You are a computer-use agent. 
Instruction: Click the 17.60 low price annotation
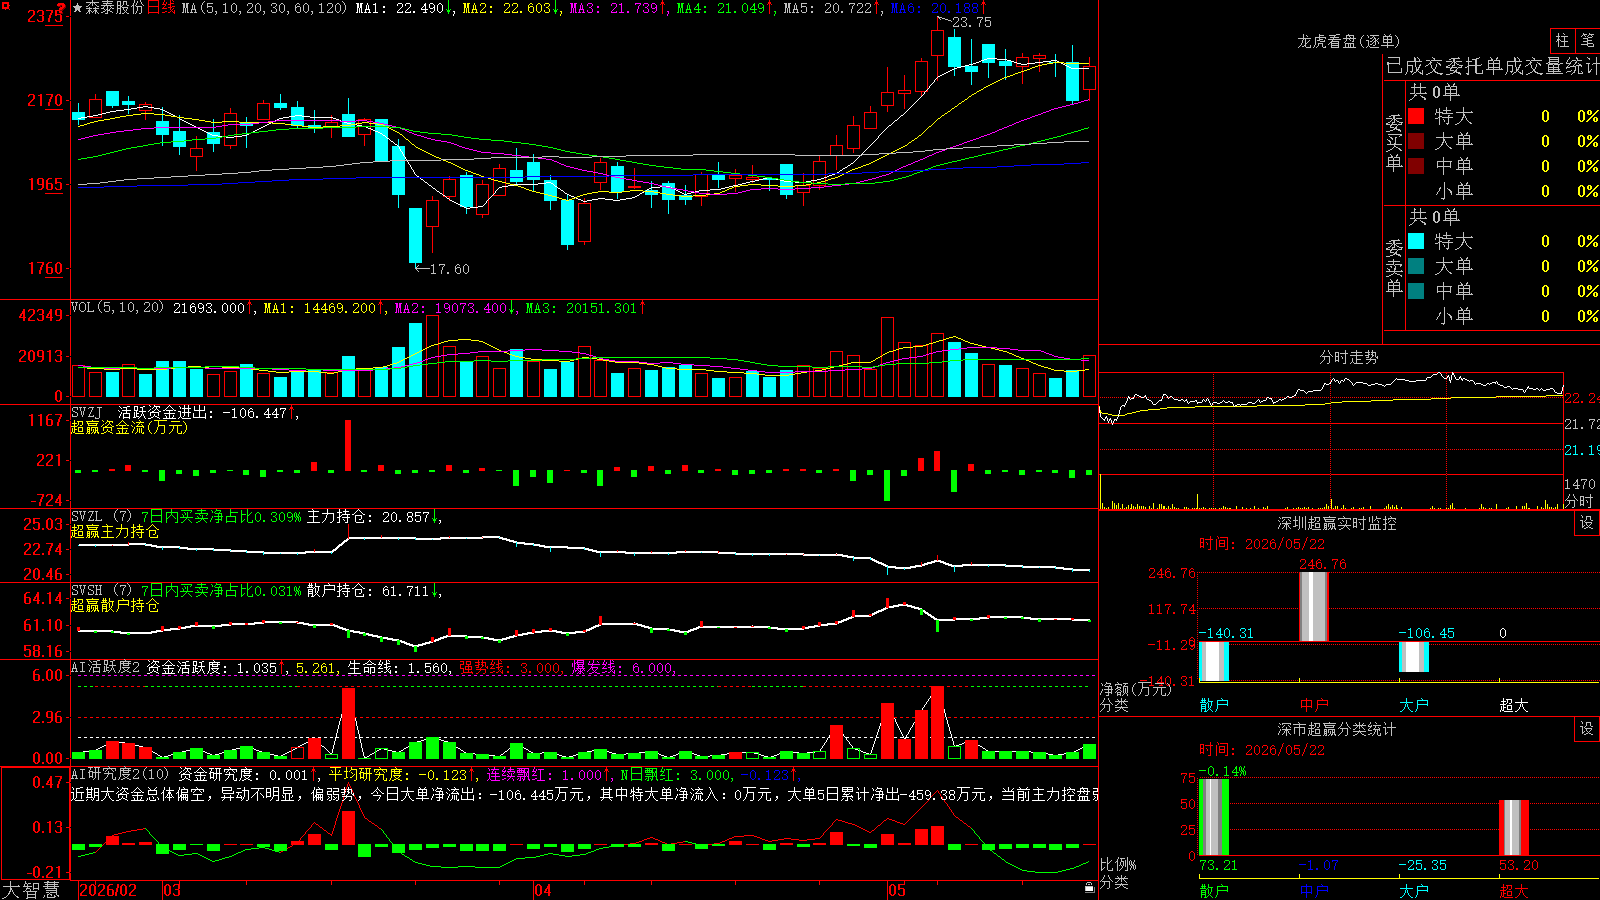[x=449, y=269]
